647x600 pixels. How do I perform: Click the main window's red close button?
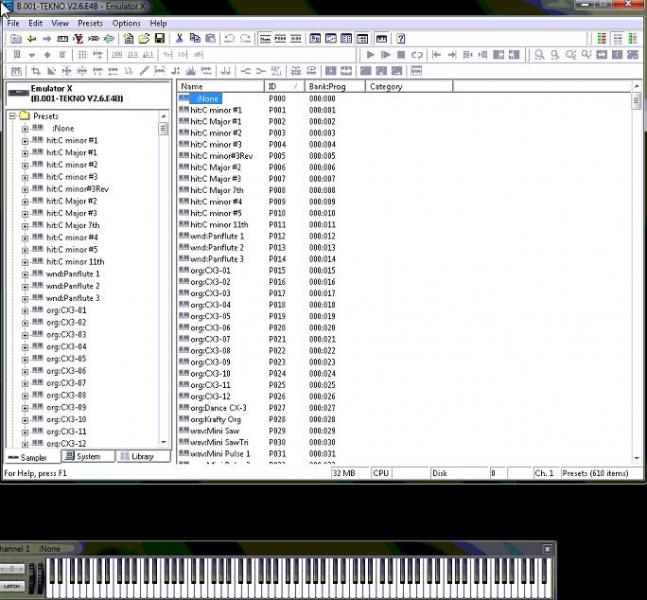(628, 4)
